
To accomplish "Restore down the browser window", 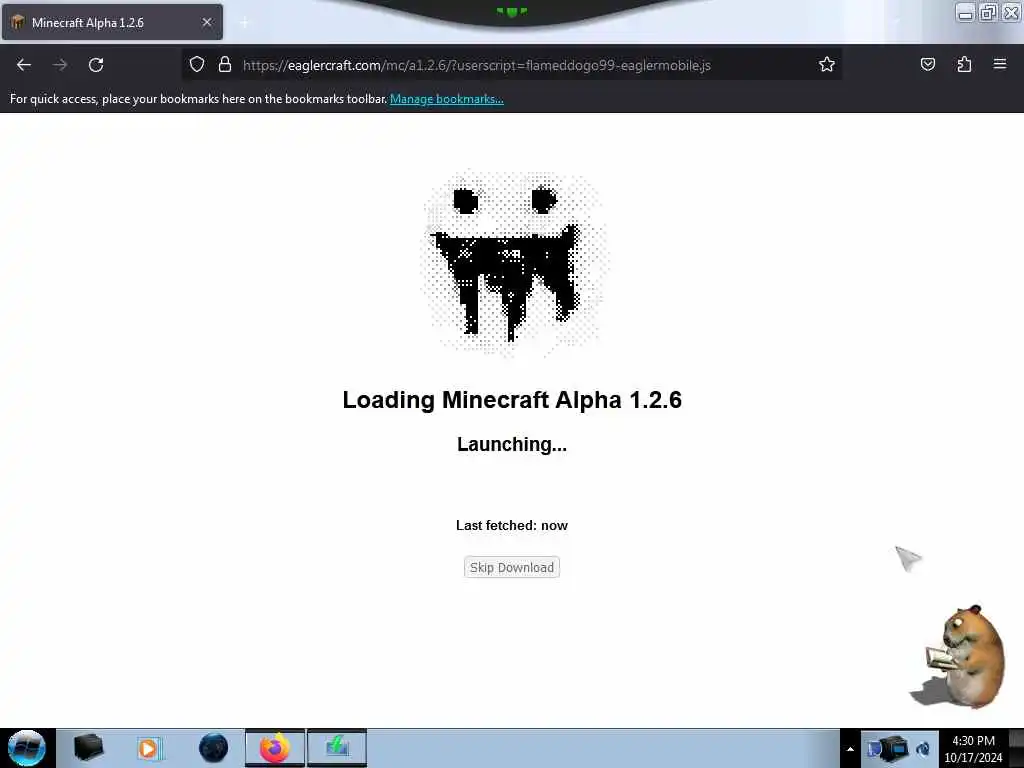I will [x=988, y=12].
